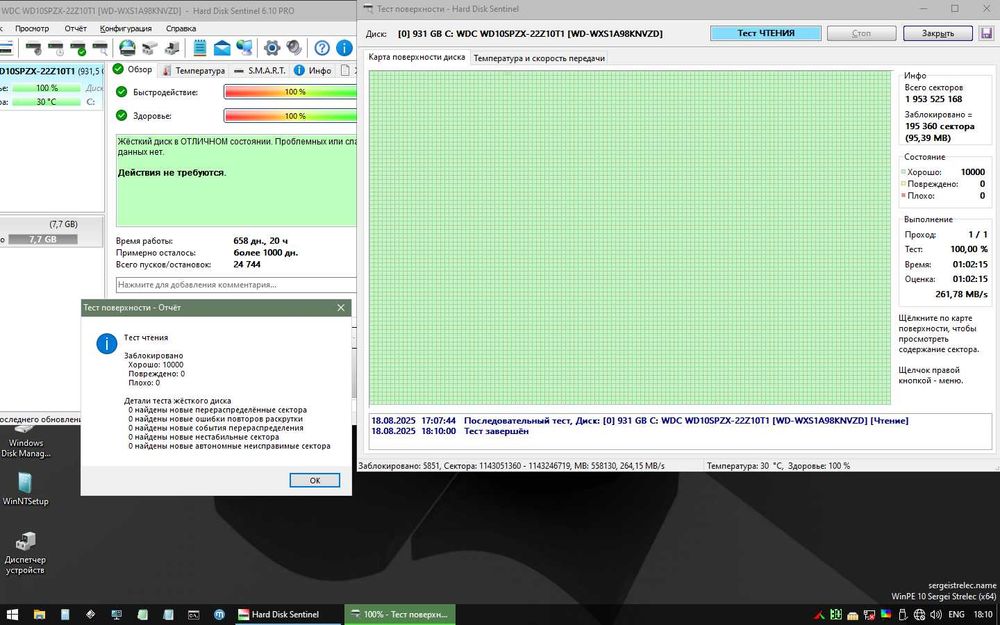Click the volume speaker tray icon

[936, 615]
